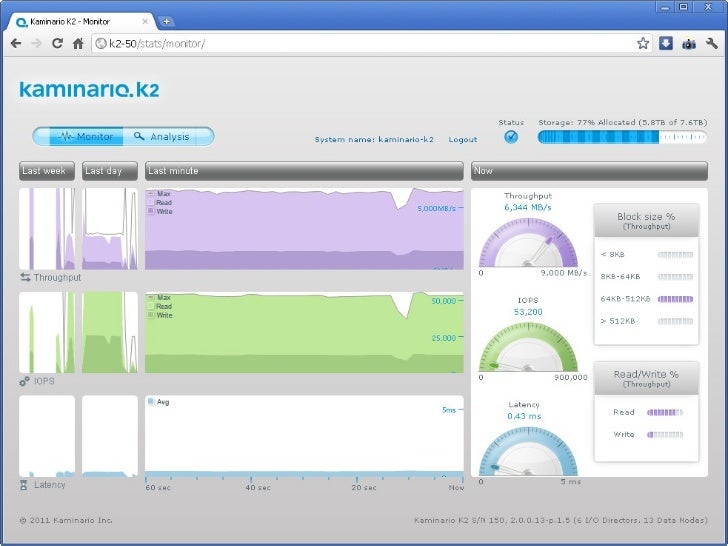Click the Block size % panel header
Screen dimensions: 728x546
pos(646,221)
